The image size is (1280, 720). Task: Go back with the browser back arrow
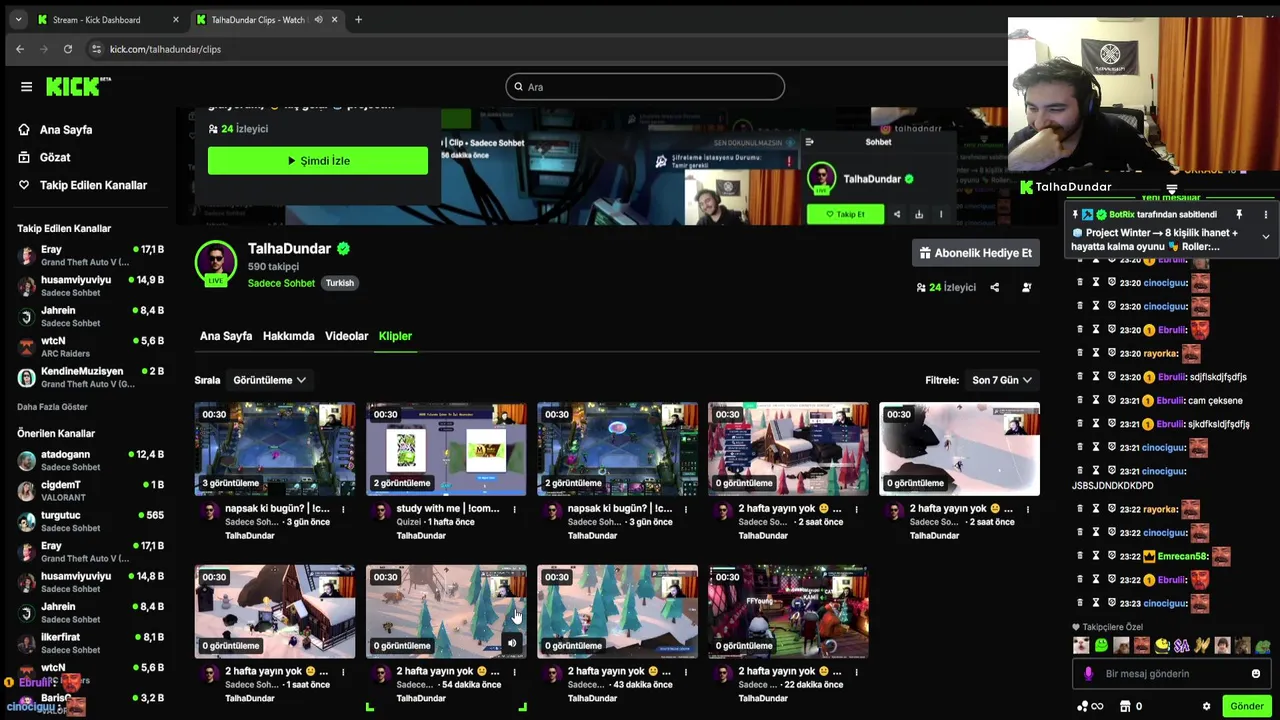click(20, 49)
